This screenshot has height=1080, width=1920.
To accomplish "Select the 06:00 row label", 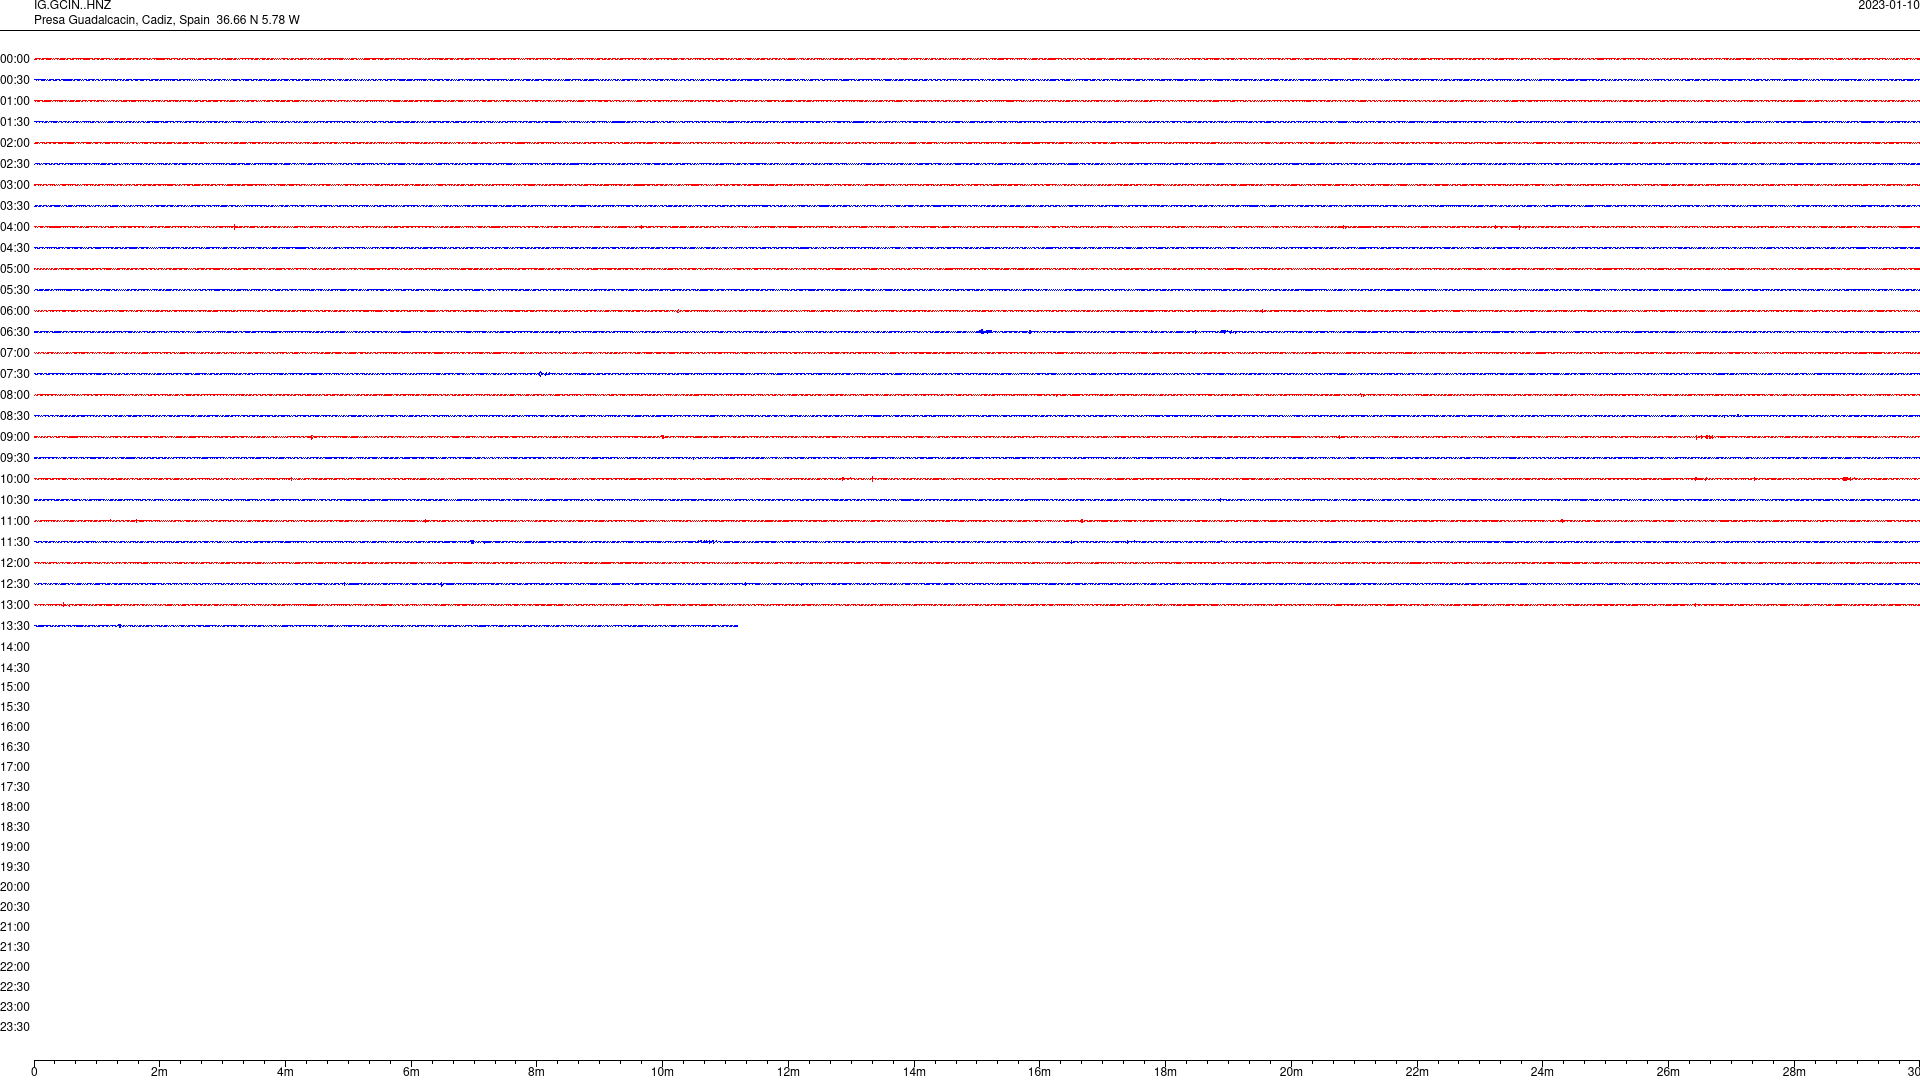I will pyautogui.click(x=15, y=311).
